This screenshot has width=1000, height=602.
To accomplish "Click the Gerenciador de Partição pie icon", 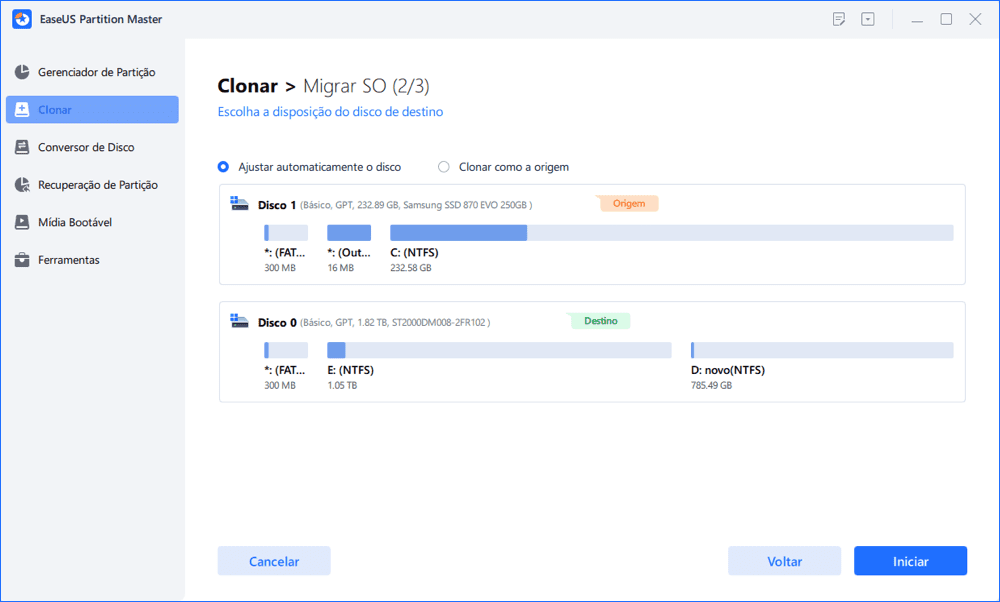I will (x=22, y=72).
